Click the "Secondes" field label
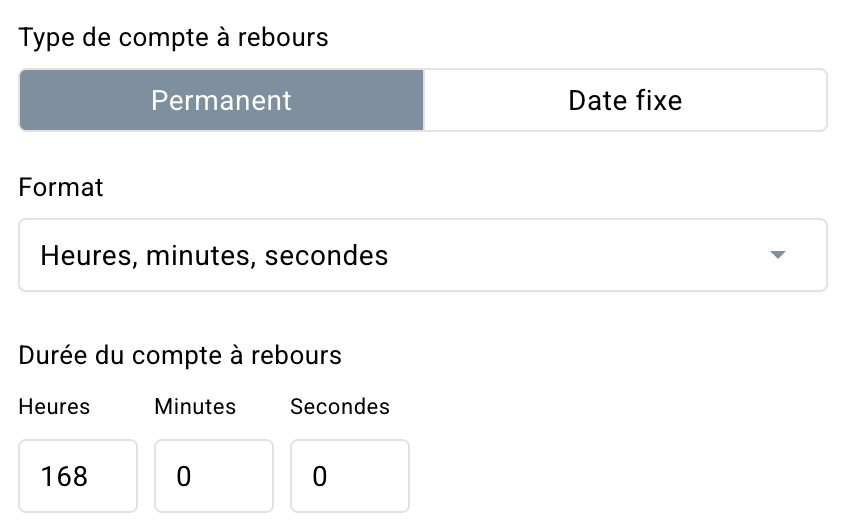This screenshot has height=528, width=856. tap(340, 407)
